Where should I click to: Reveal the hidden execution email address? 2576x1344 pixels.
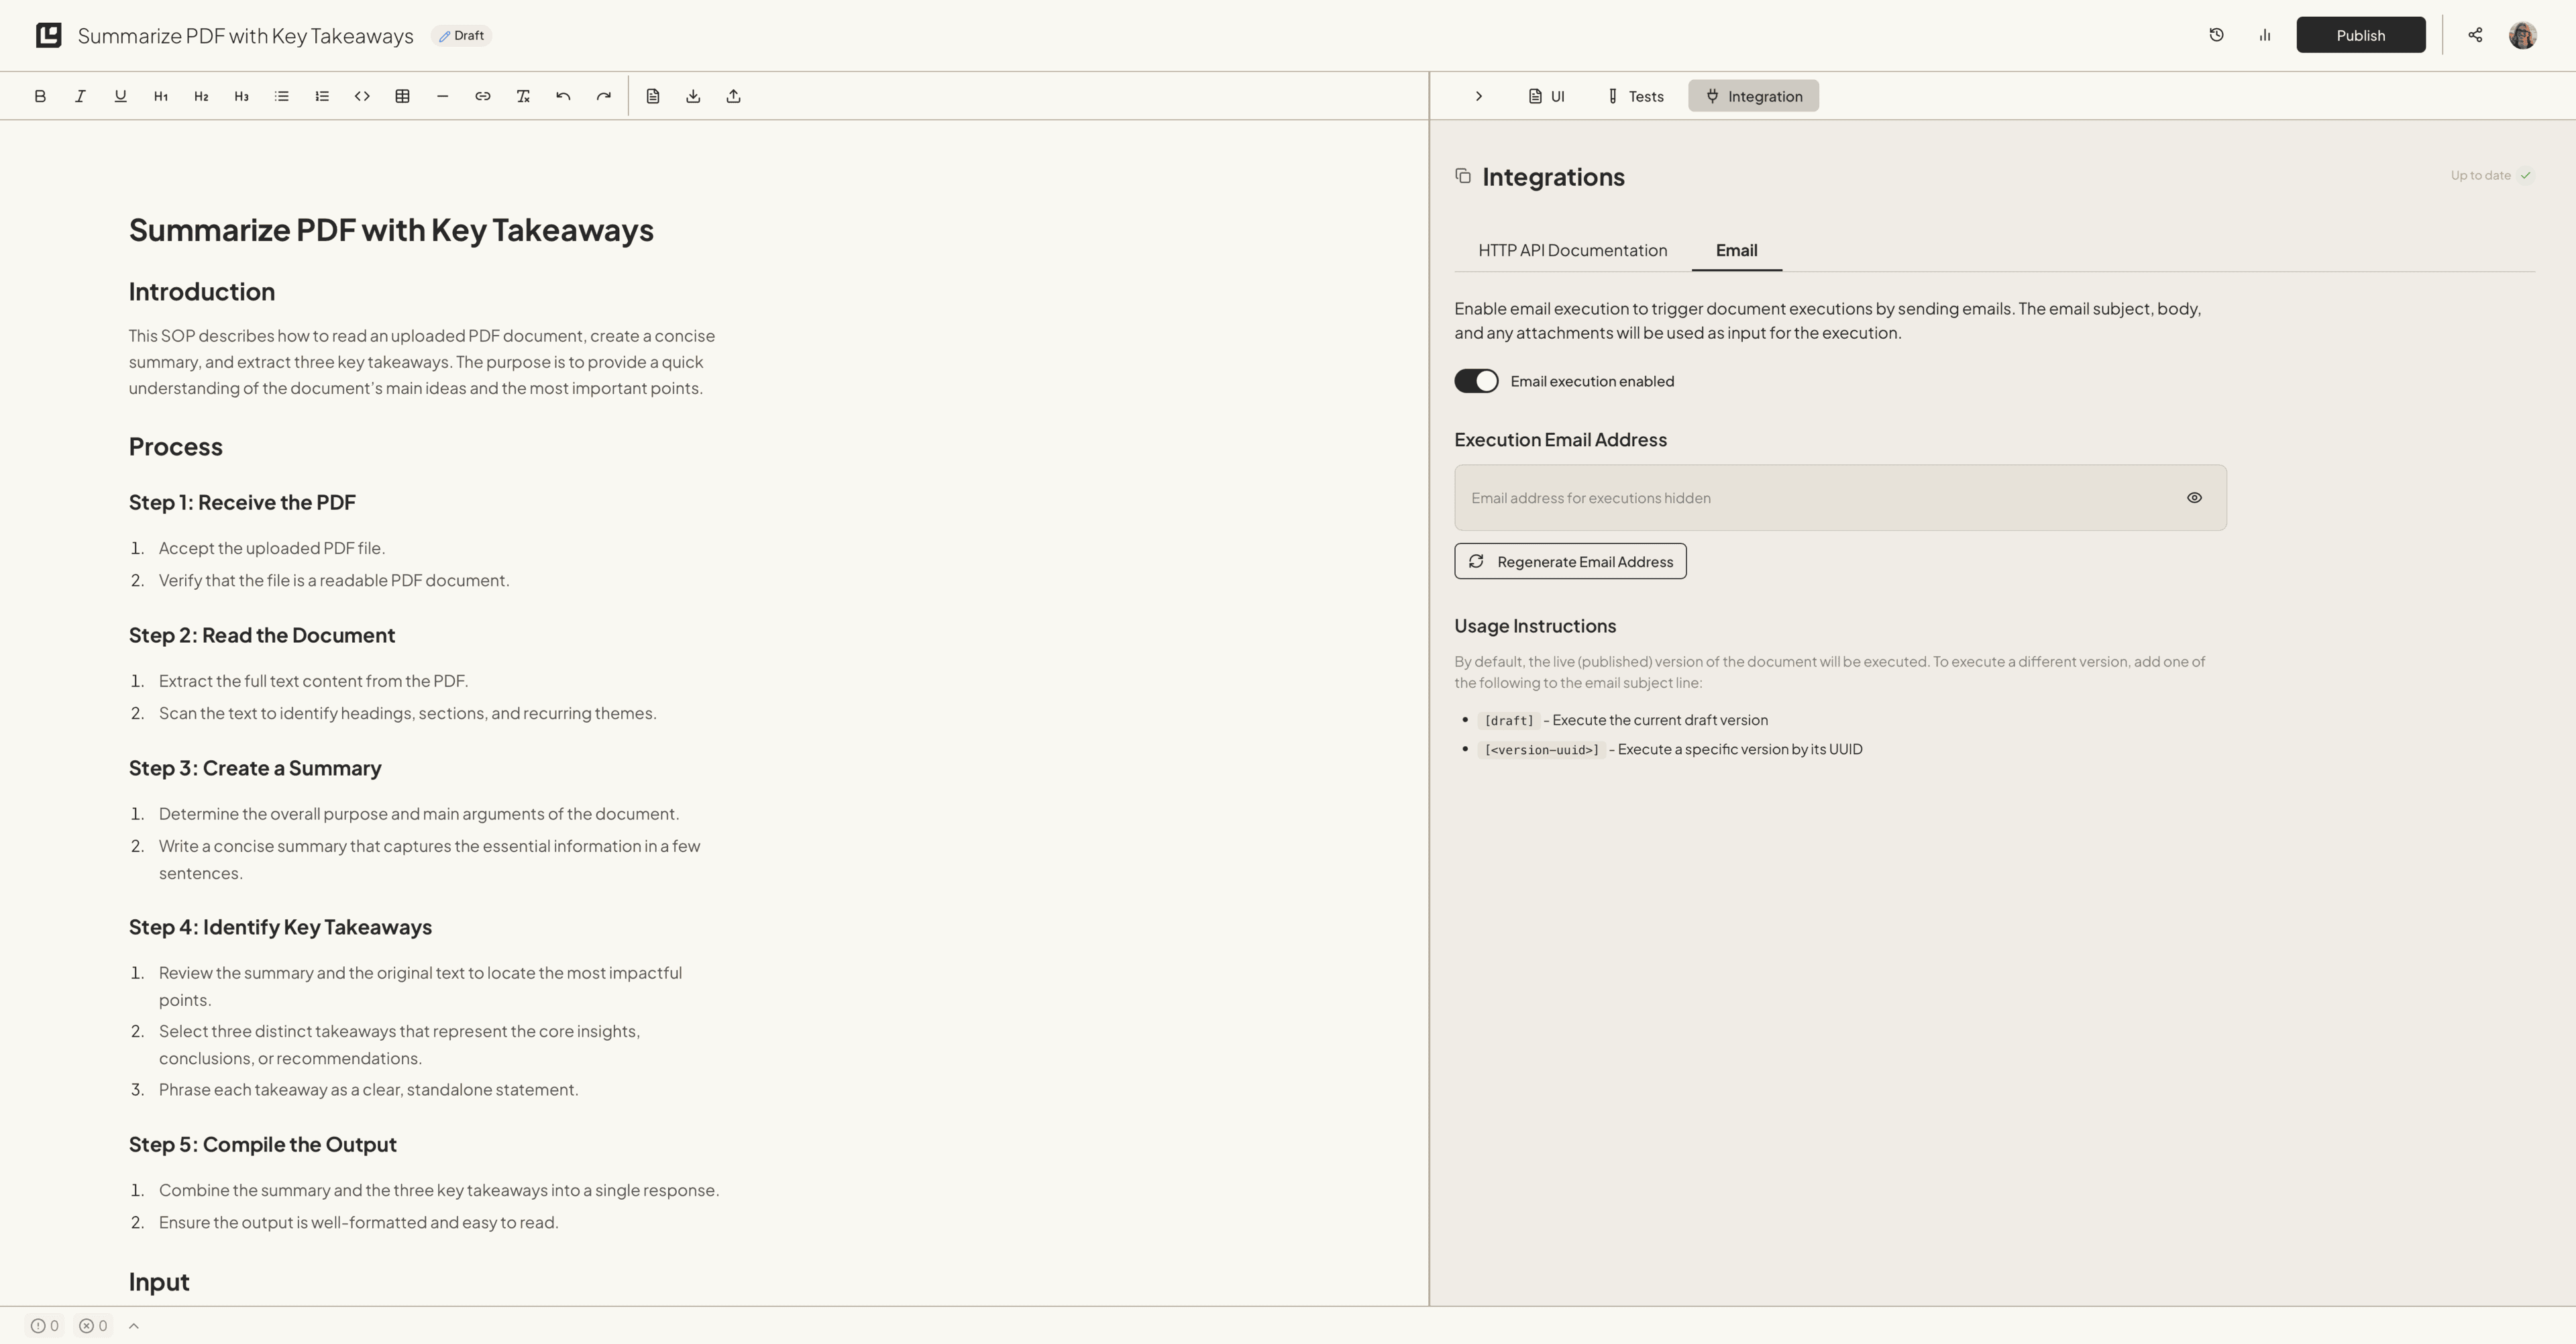(x=2195, y=497)
